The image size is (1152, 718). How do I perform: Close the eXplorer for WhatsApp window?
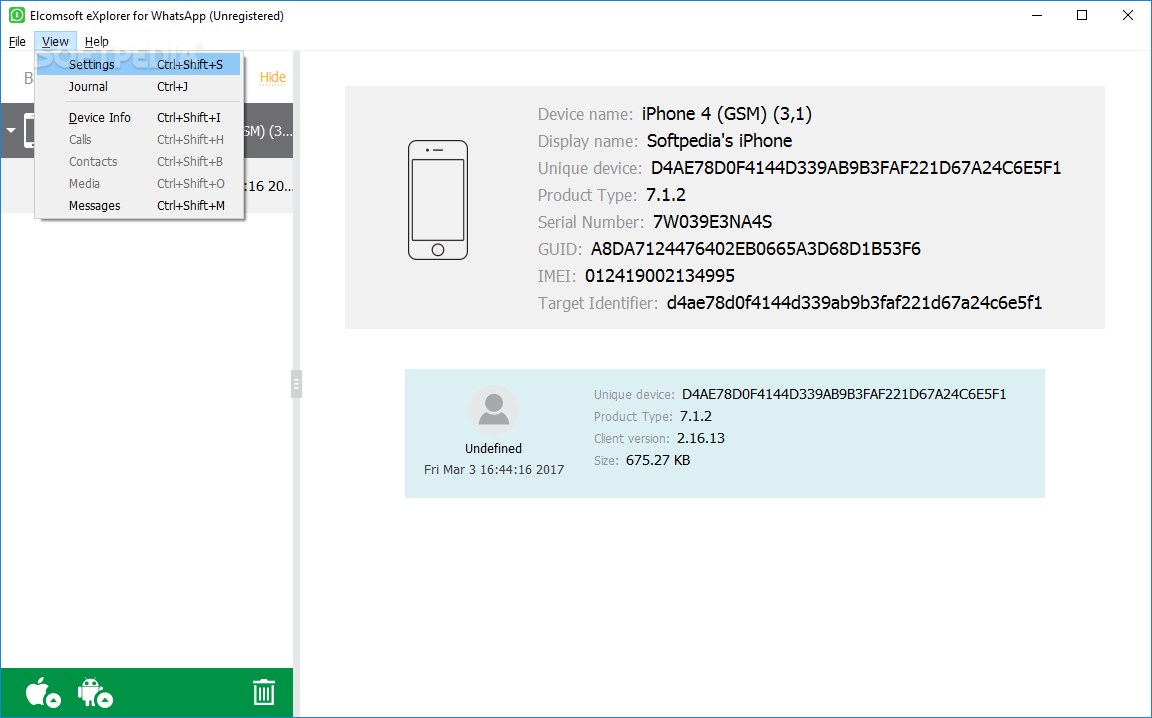[1128, 15]
